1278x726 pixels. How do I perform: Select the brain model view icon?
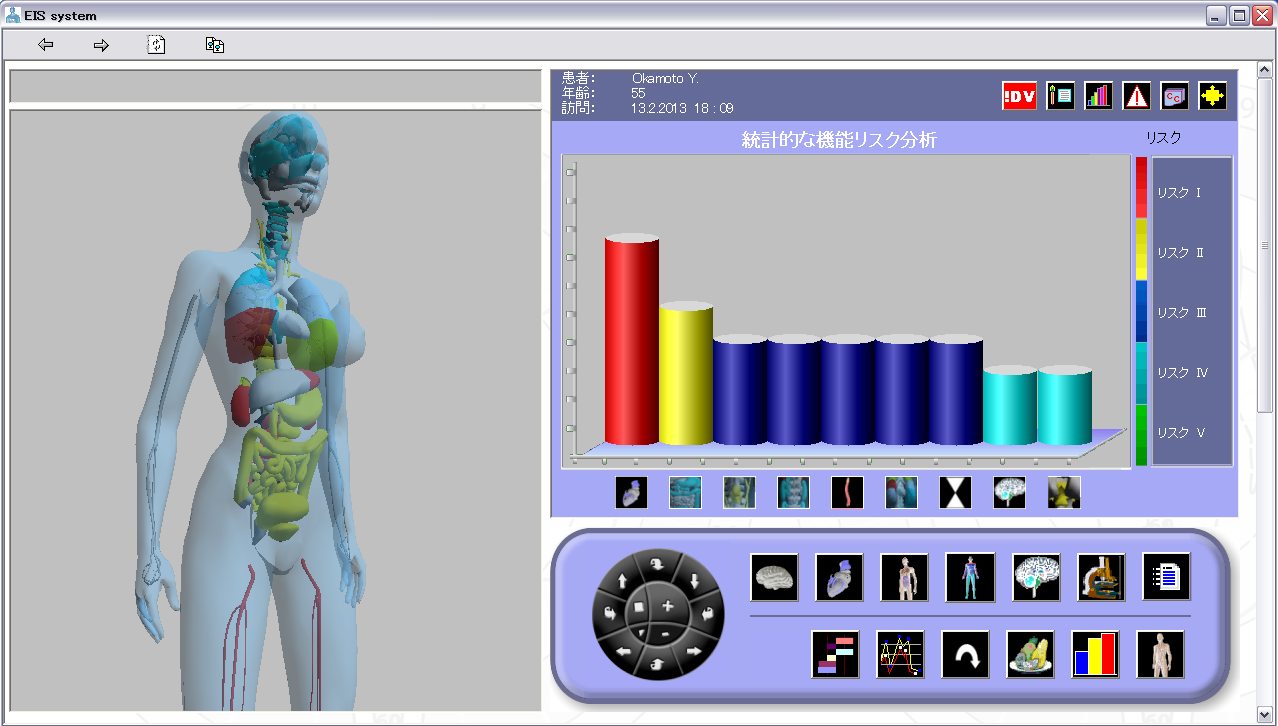click(x=774, y=577)
